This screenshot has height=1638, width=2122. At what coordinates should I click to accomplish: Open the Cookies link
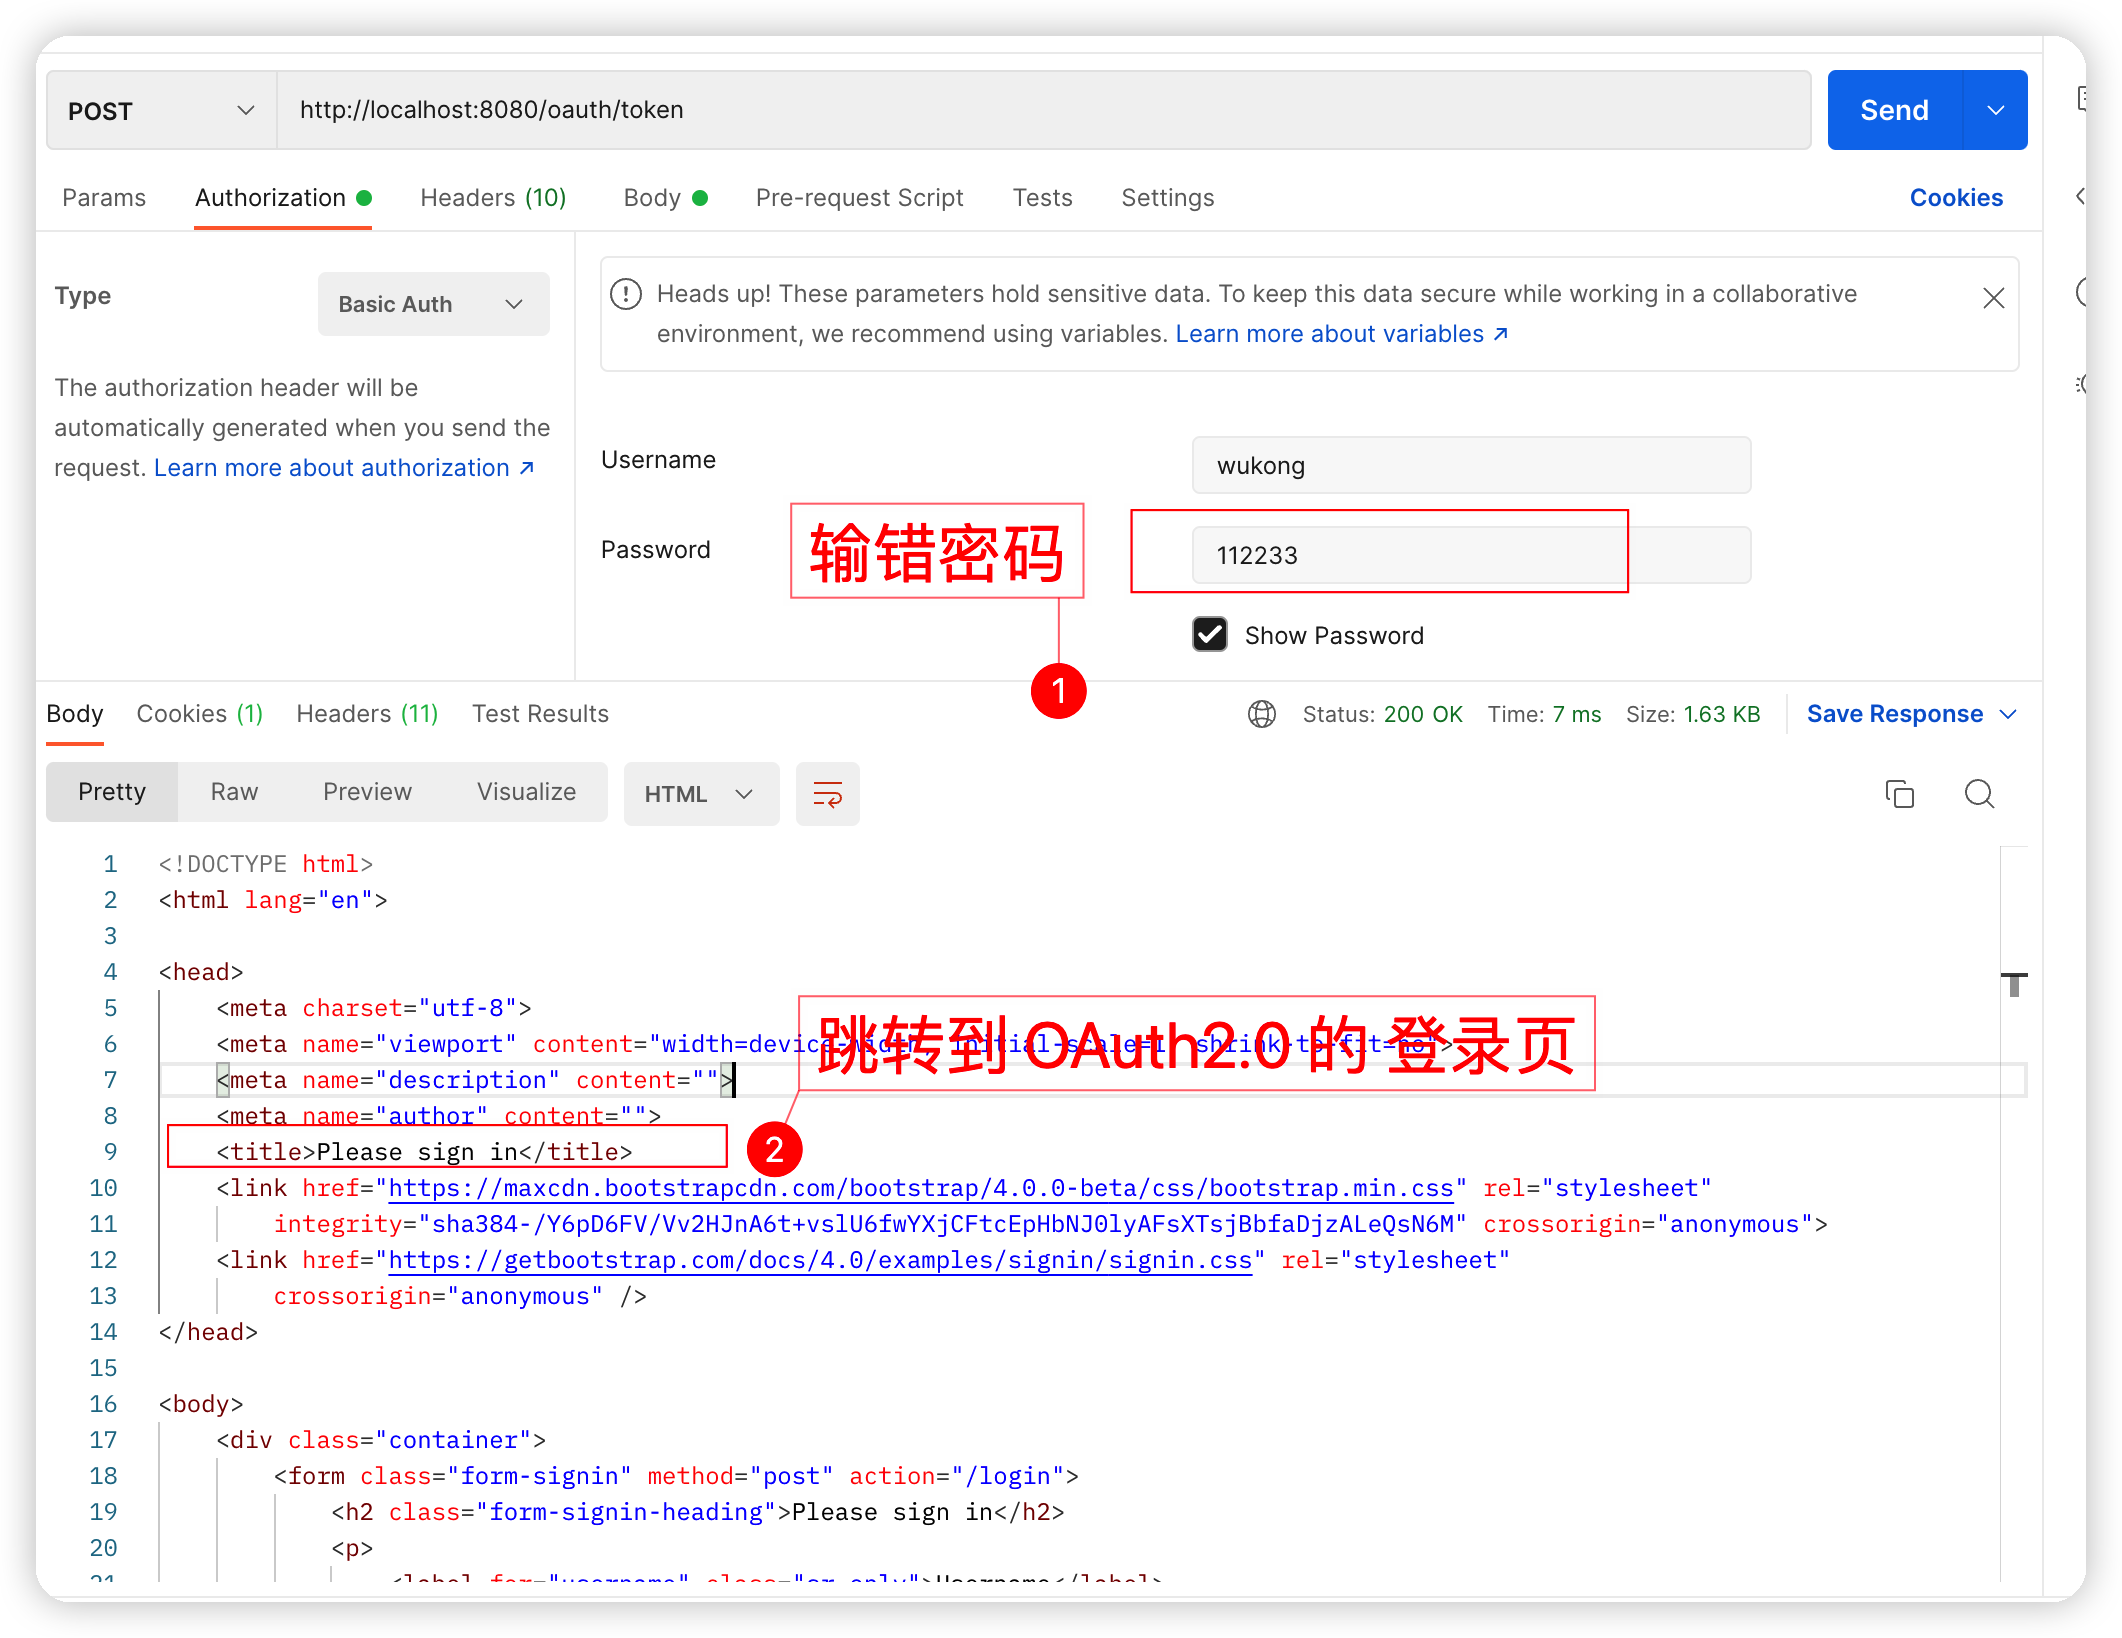1955,198
